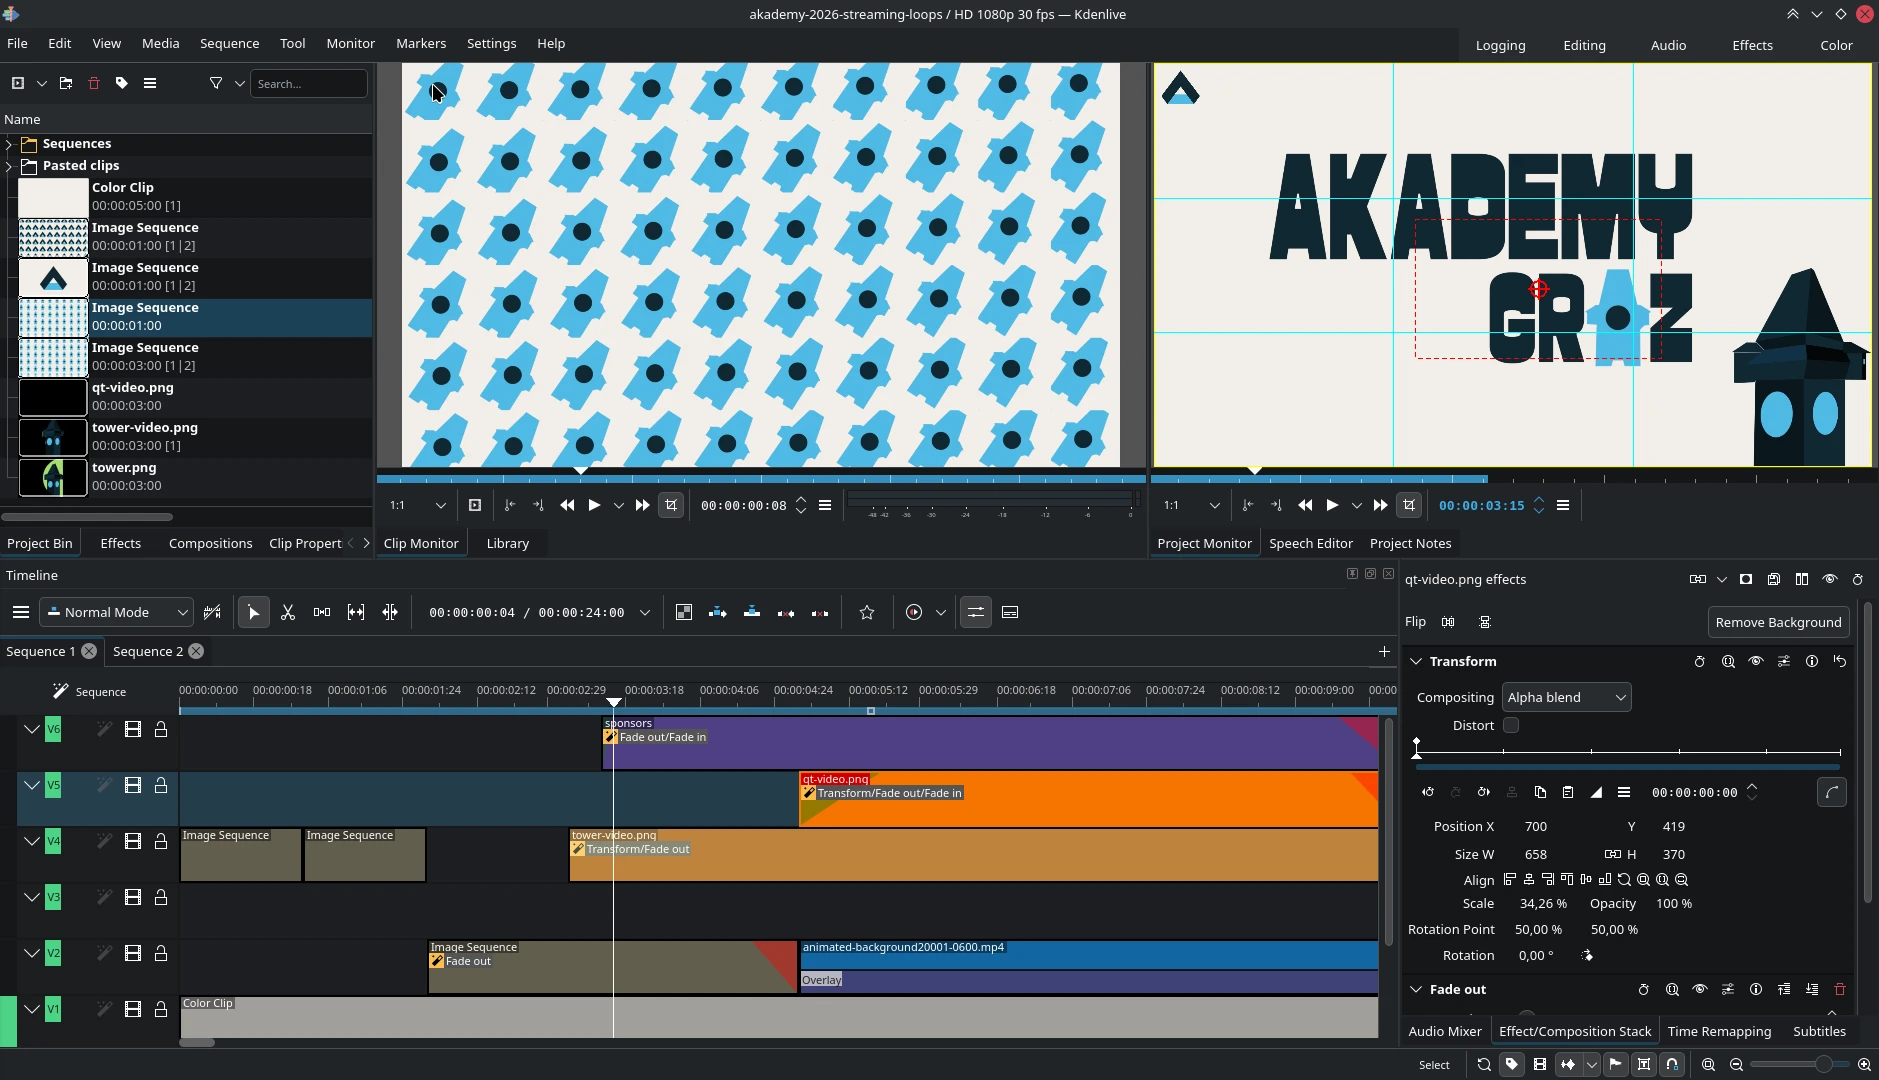The height and width of the screenshot is (1080, 1879).
Task: Adjust the timeline zoom slider in status bar
Action: 1799,1065
